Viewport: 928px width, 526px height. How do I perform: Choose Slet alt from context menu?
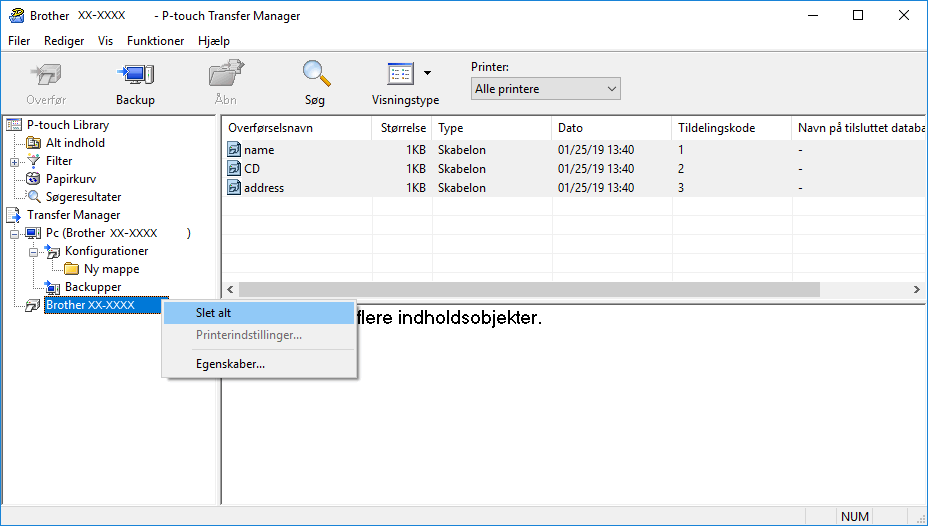[213, 313]
